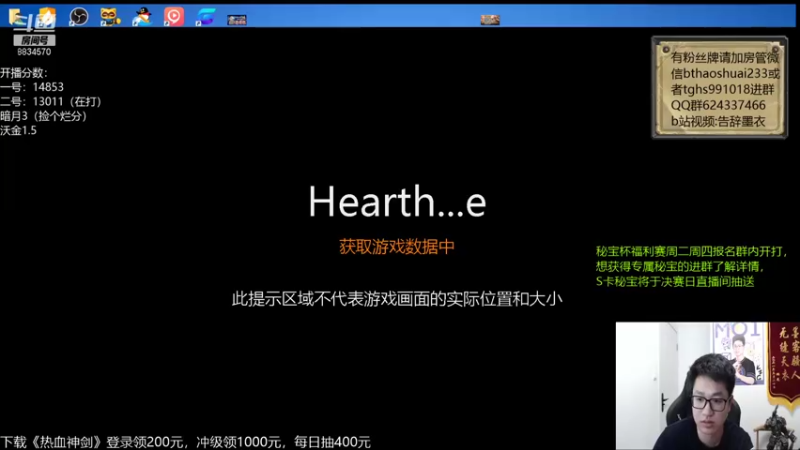Click the streamer webcam feed

tap(708, 386)
